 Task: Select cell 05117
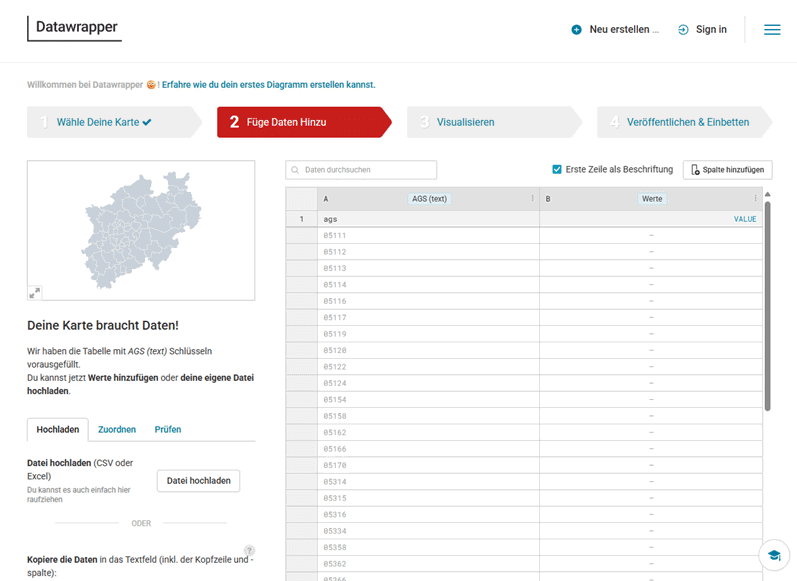tap(428, 318)
